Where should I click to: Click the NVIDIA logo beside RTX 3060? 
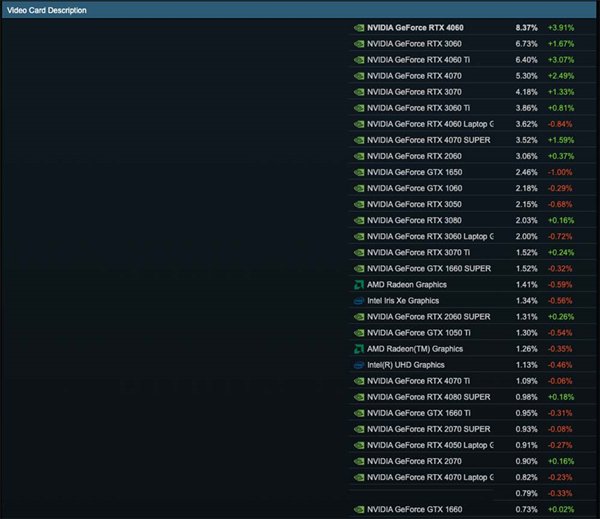point(359,44)
